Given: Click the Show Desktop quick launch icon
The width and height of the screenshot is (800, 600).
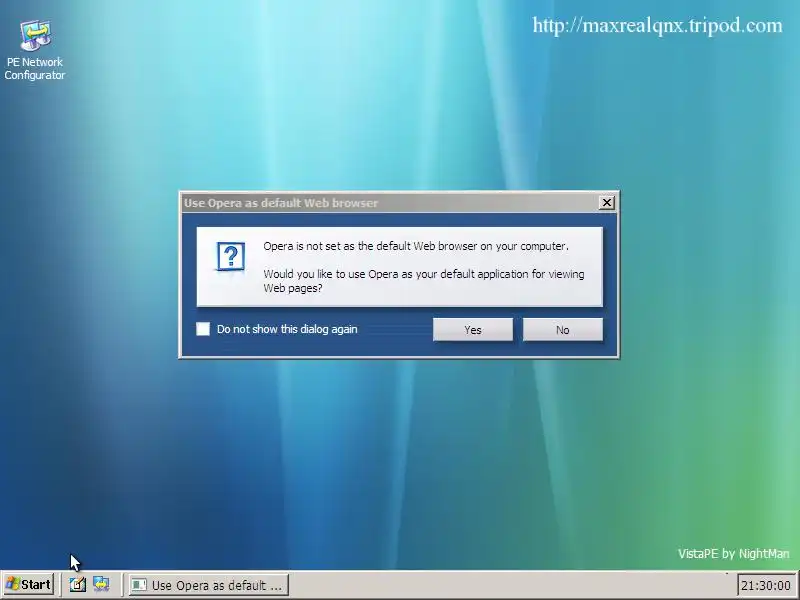Looking at the screenshot, I should pyautogui.click(x=78, y=584).
